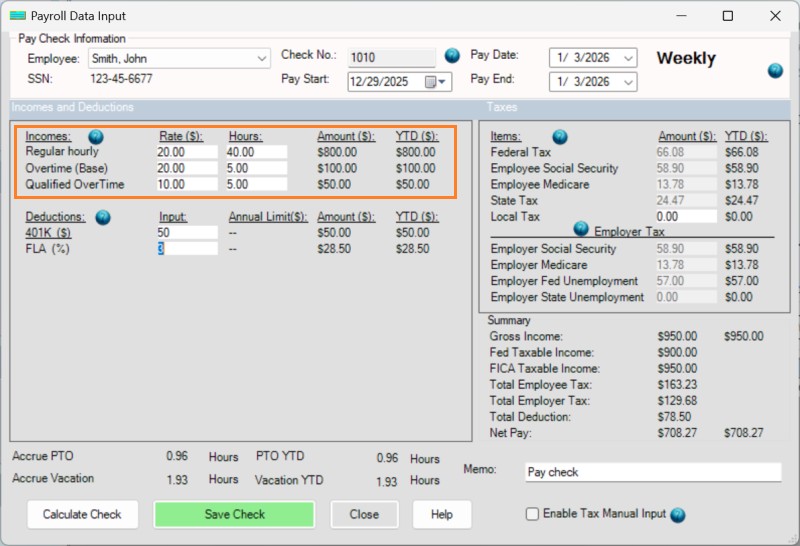
Task: Click the Gross Income amount $950.00
Action: [677, 336]
